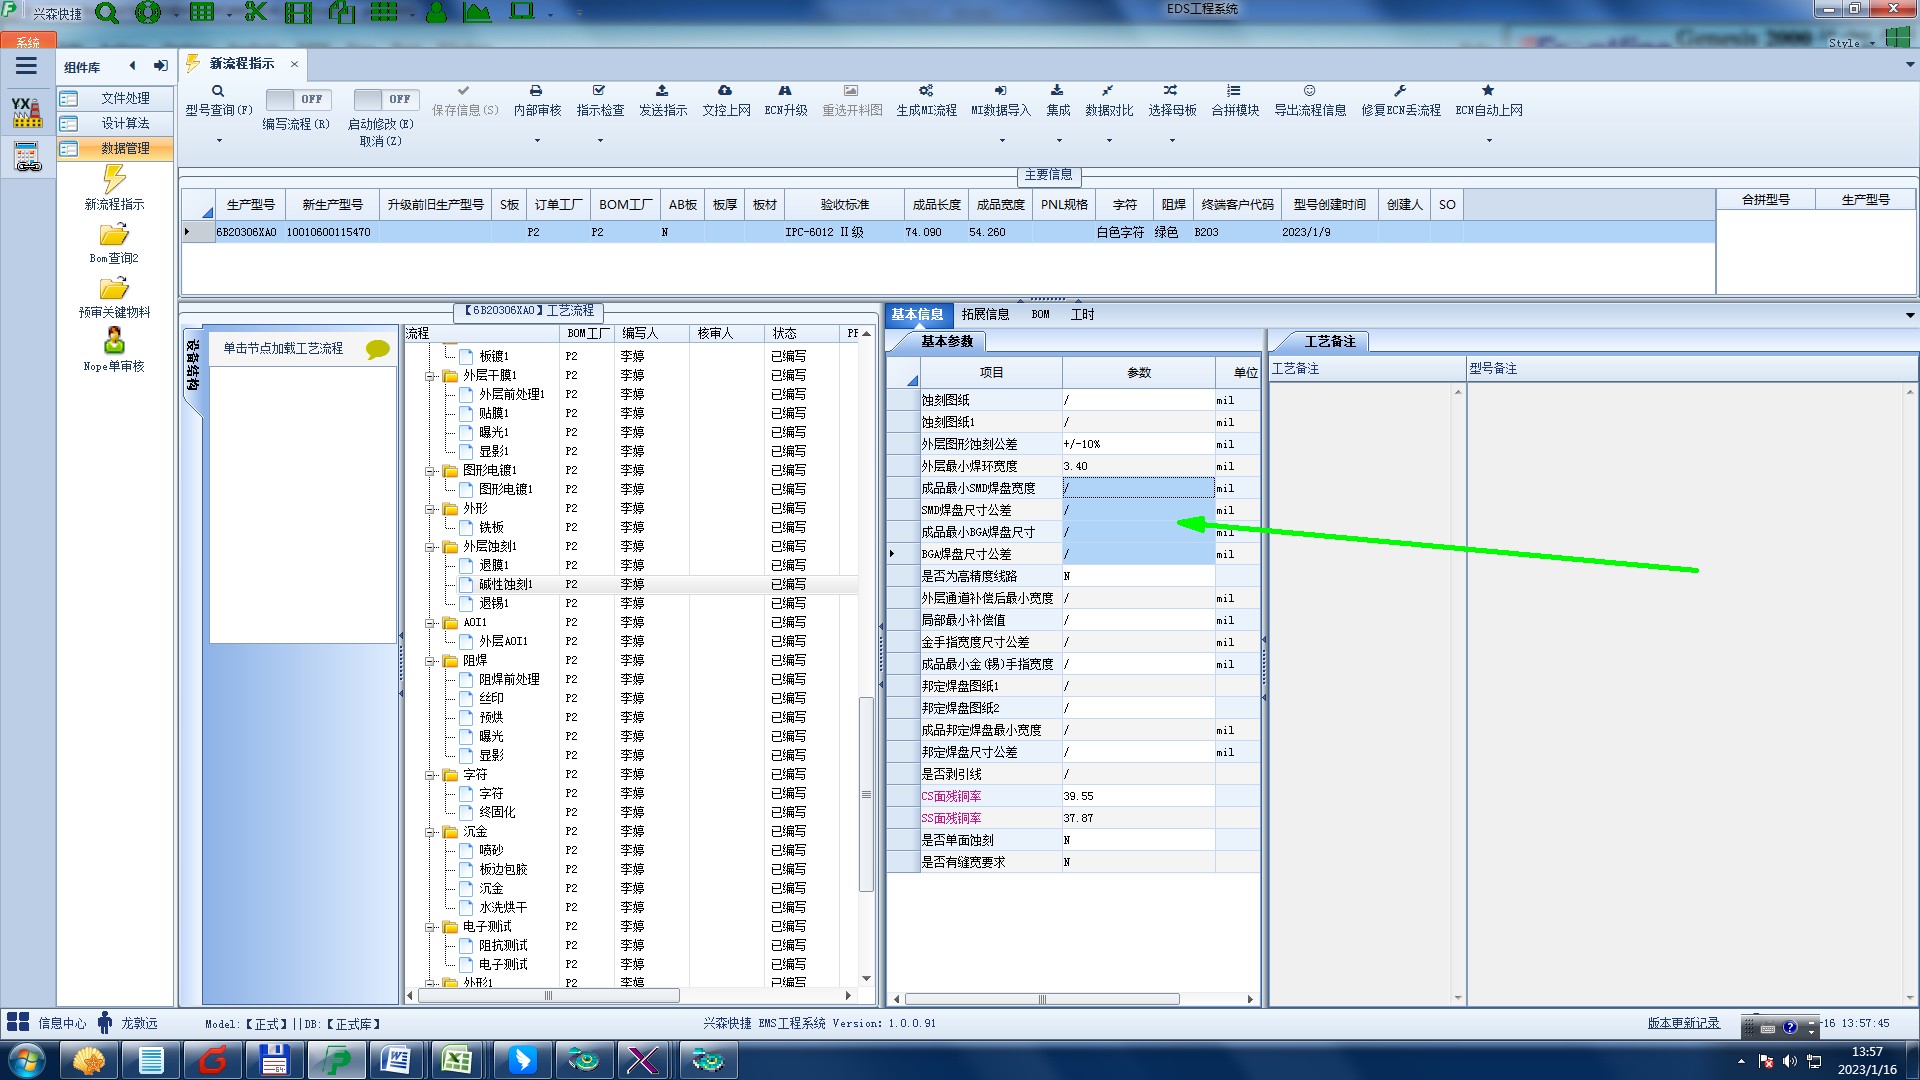Collapse the 外层蚀刻1 tree node
The image size is (1920, 1080).
pyautogui.click(x=430, y=547)
